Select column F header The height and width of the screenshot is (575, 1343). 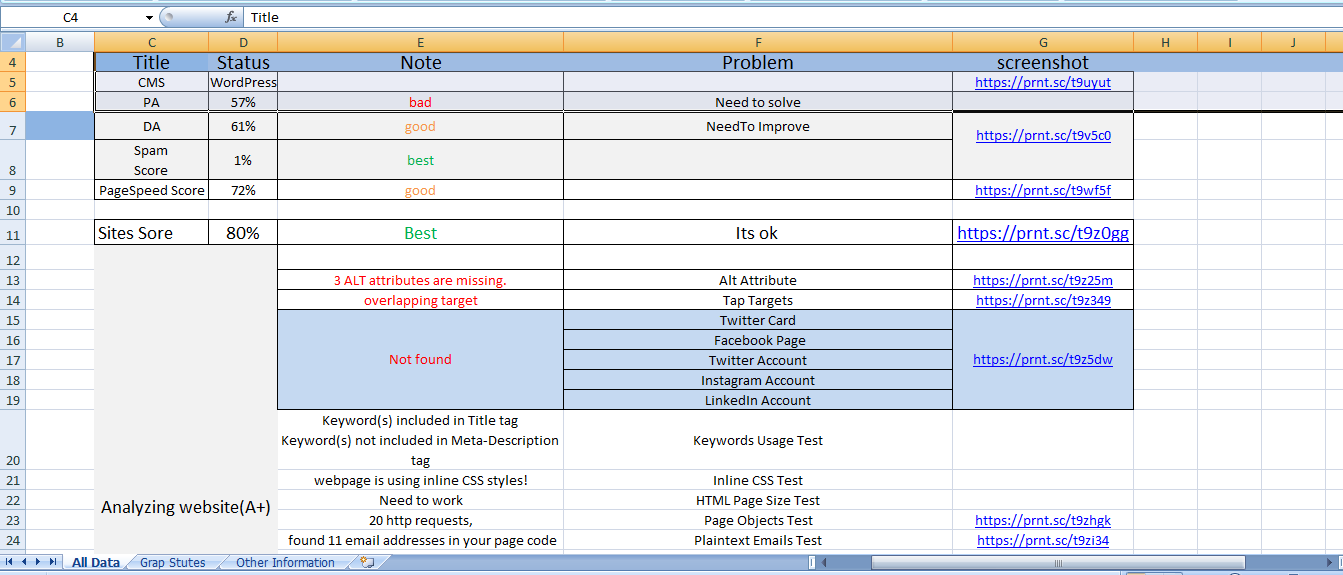(758, 42)
